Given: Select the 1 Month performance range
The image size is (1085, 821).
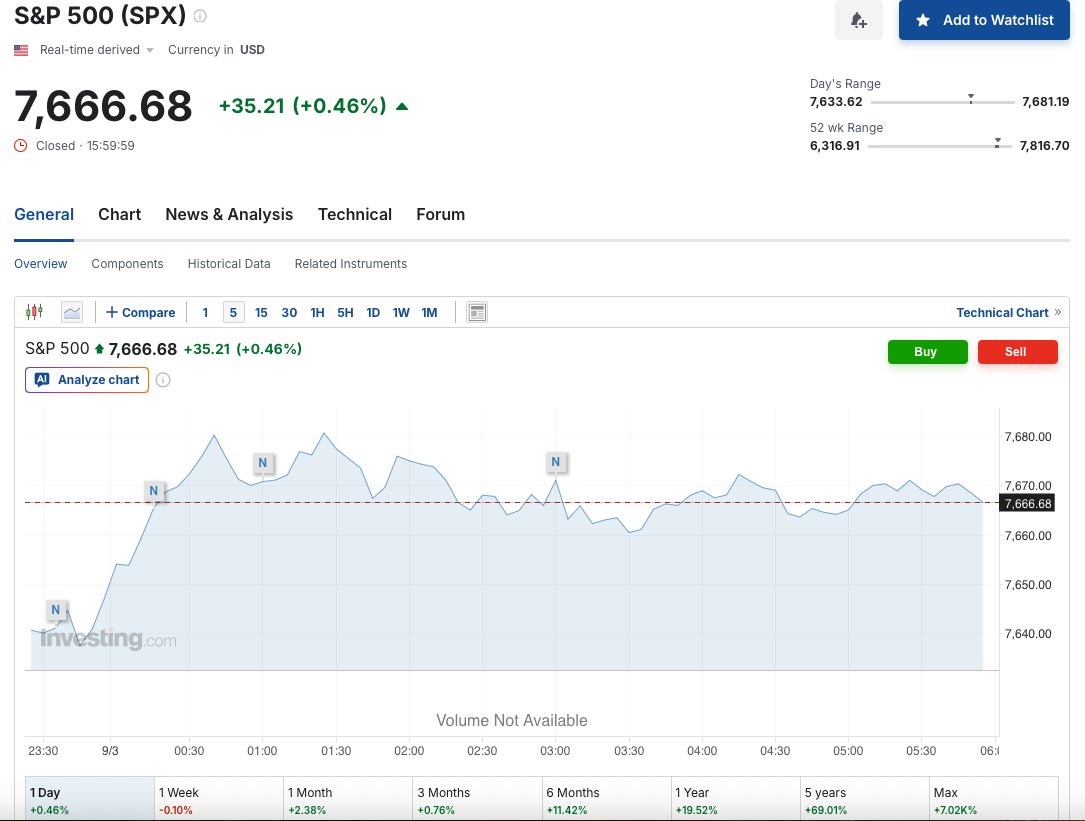Looking at the screenshot, I should [348, 800].
